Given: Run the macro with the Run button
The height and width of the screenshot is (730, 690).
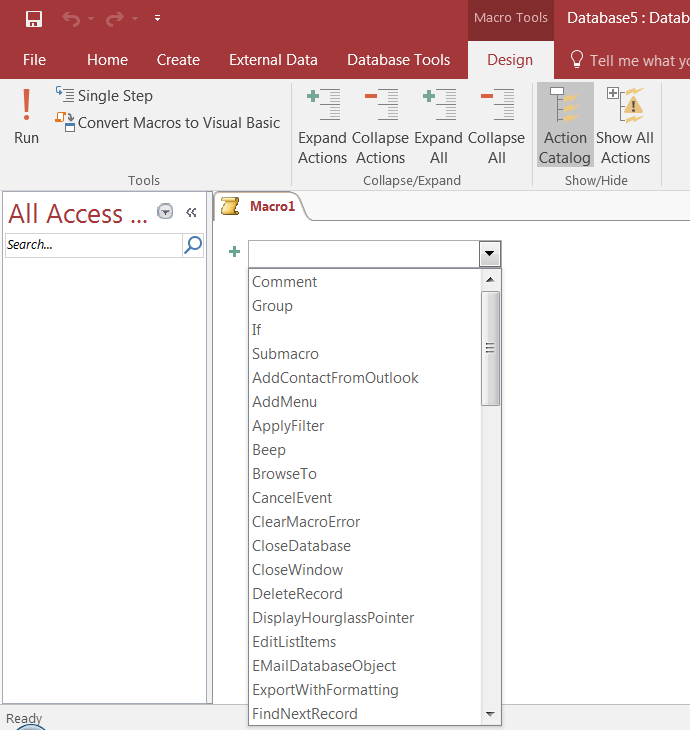Looking at the screenshot, I should (27, 116).
